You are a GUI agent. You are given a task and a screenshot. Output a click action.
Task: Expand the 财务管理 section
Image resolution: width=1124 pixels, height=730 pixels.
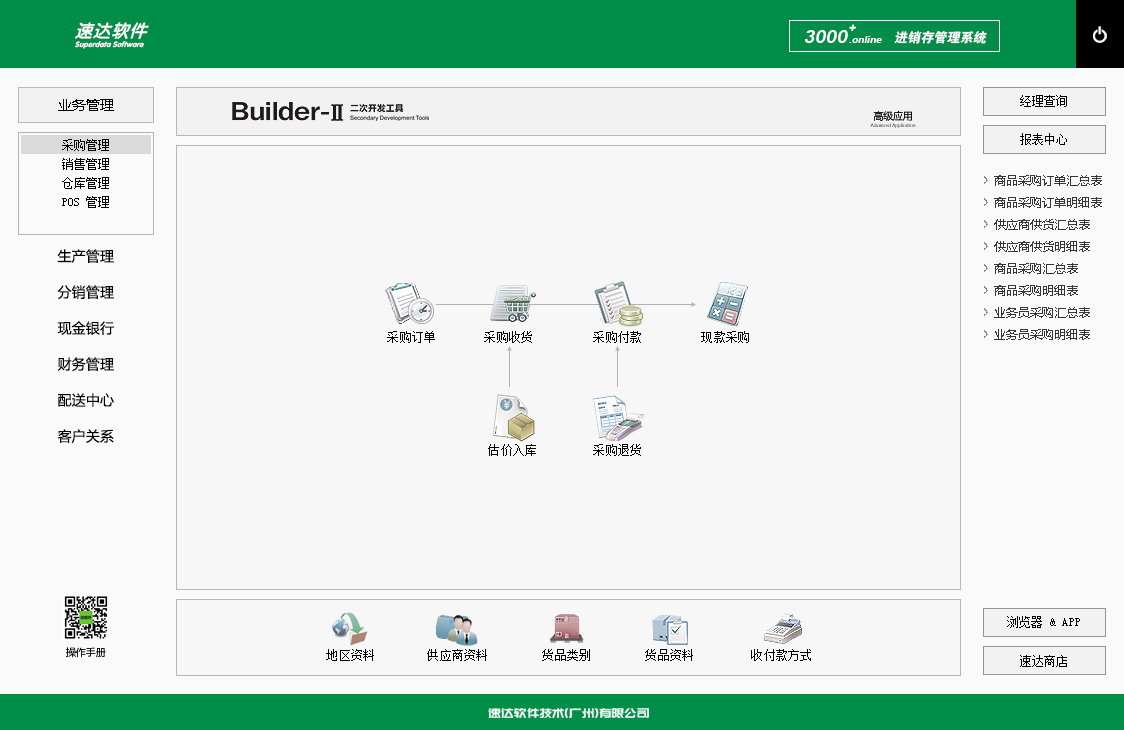(86, 365)
